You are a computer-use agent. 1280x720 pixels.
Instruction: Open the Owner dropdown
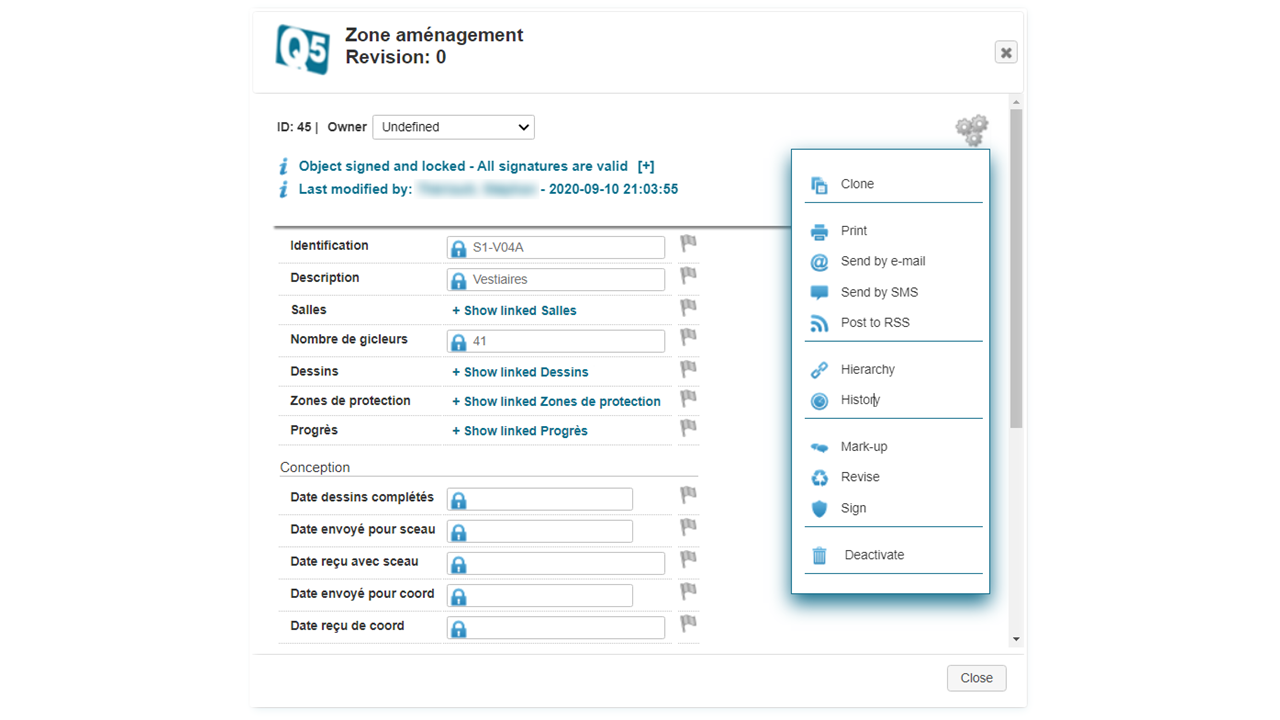pos(453,127)
